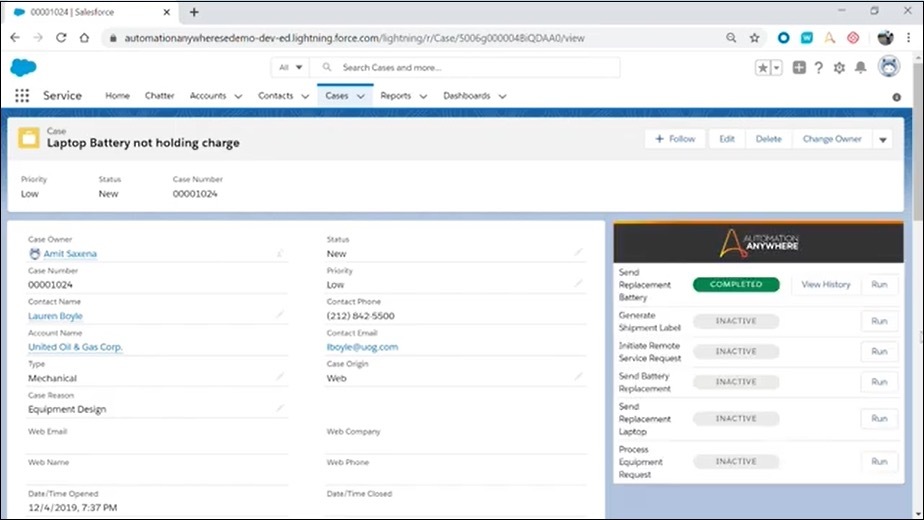Click the blue circle browser extension

pos(783,38)
